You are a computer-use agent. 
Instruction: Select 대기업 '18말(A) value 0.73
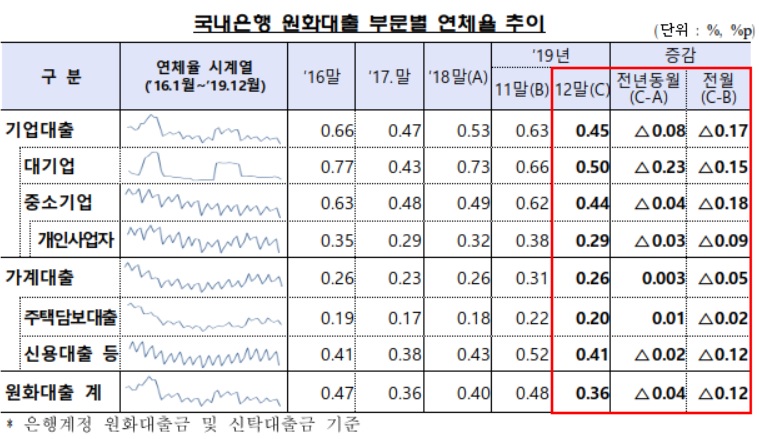coord(473,167)
